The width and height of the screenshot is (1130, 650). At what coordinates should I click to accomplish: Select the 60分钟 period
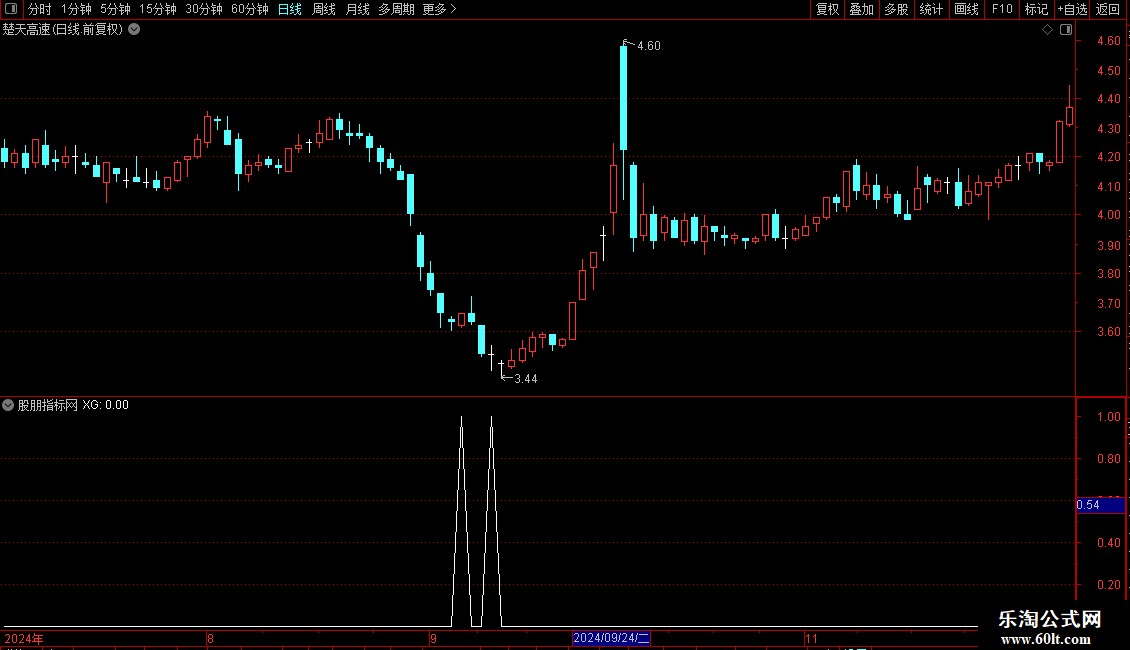click(x=250, y=9)
